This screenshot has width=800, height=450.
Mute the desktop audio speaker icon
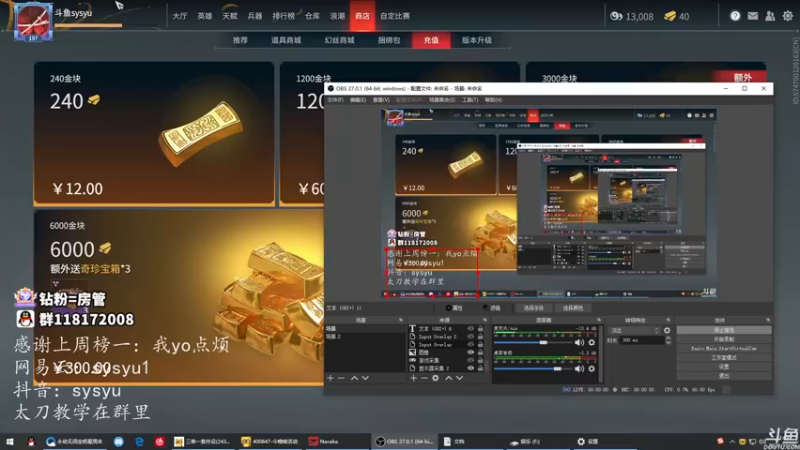click(x=579, y=368)
